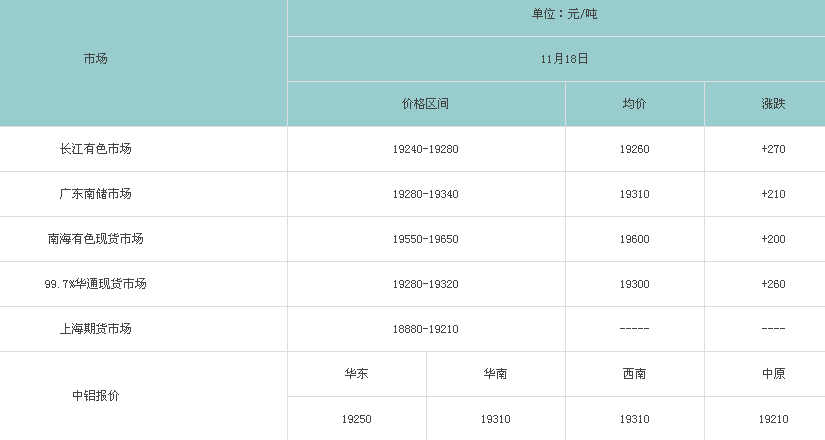825x440 pixels.
Task: Click the 中铝报价 row label
Action: (x=95, y=396)
